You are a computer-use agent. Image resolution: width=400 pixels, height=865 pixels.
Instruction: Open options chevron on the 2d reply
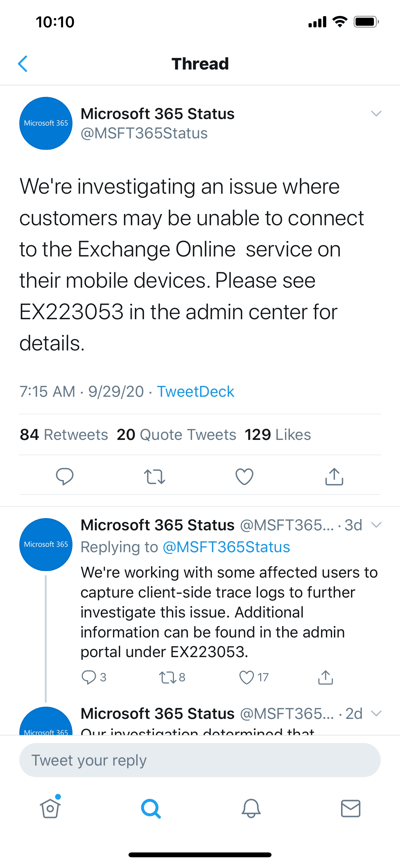pyautogui.click(x=376, y=713)
